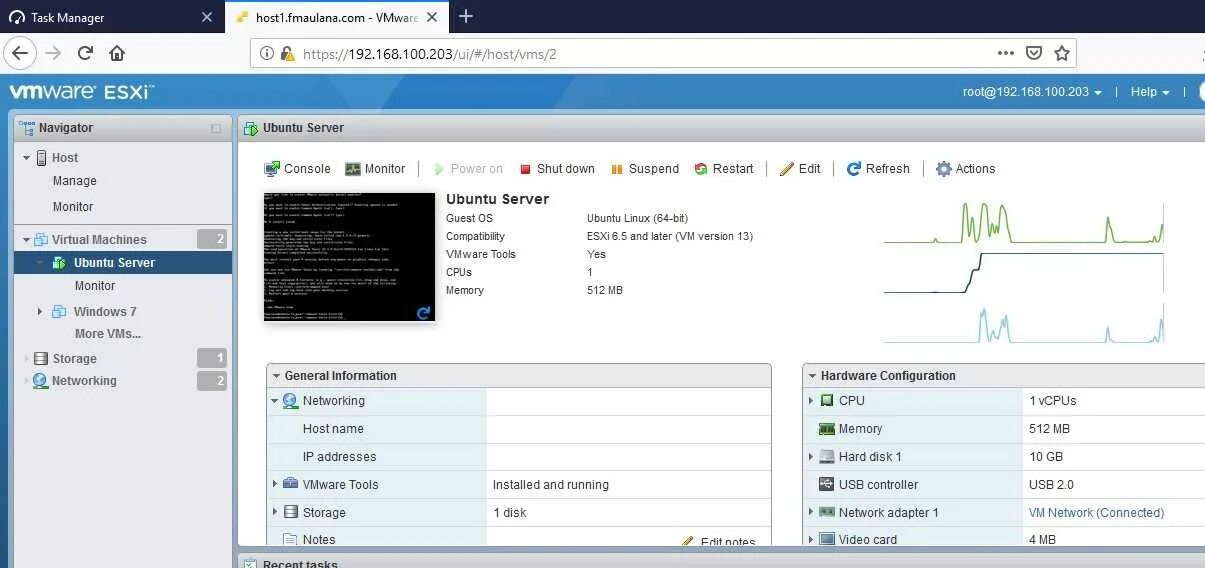1205x568 pixels.
Task: Click the VMware ESXi logo
Action: pos(81,92)
